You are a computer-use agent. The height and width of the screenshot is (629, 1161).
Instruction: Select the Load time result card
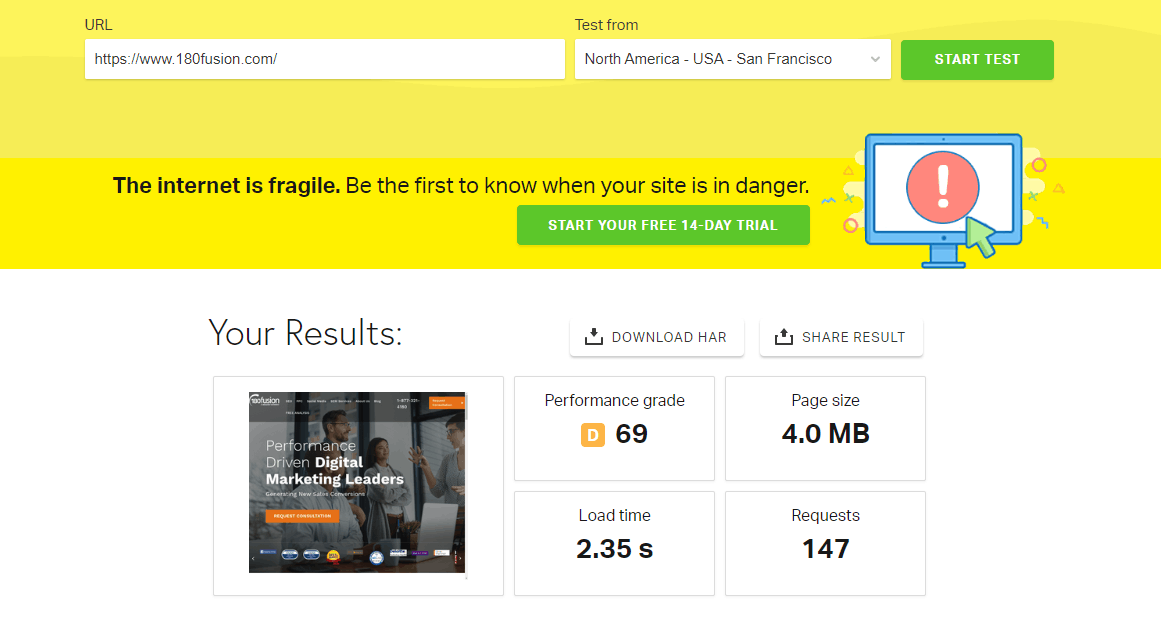[614, 543]
